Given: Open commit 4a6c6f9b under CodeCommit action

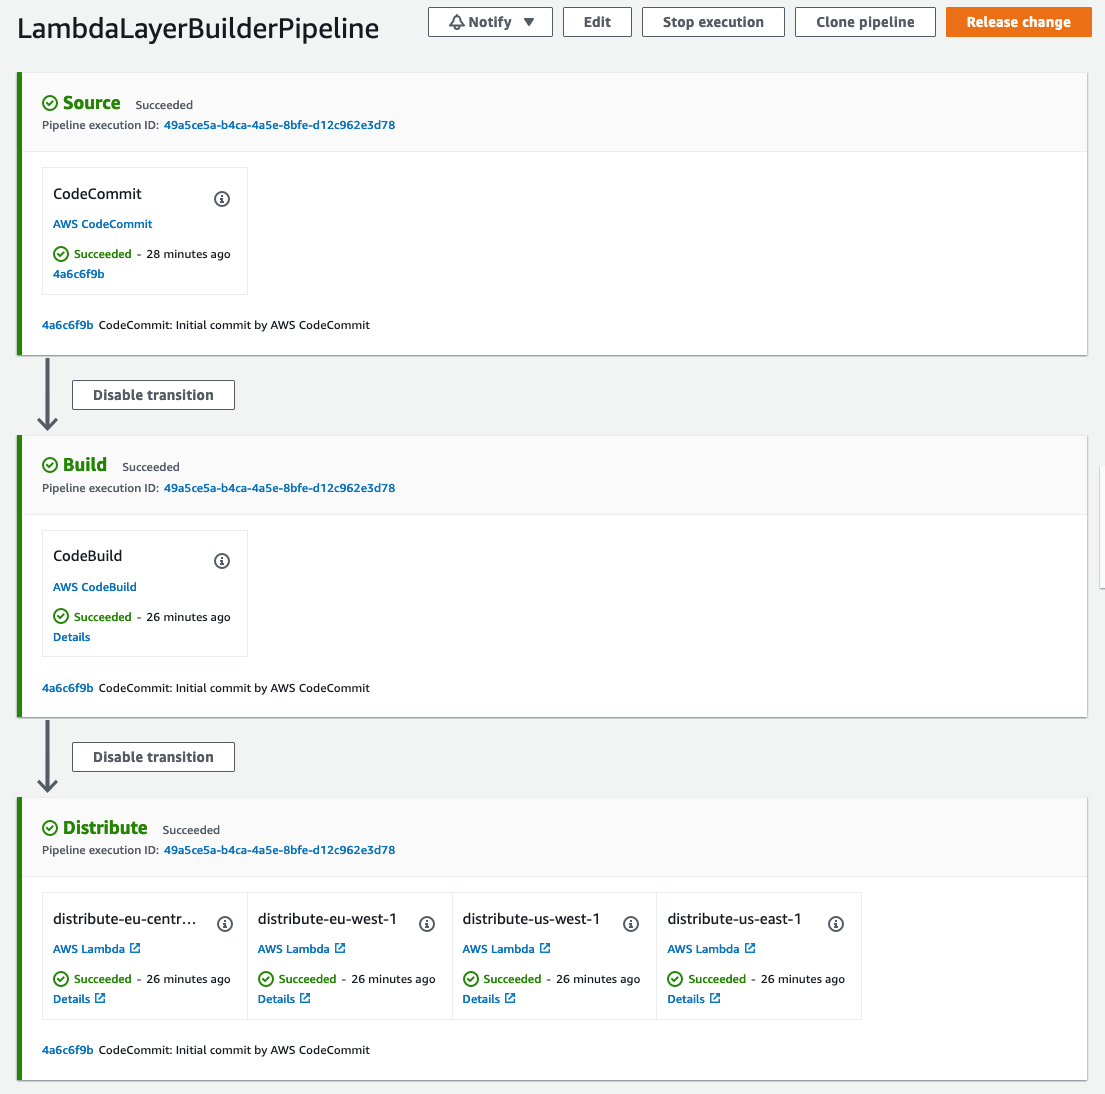Looking at the screenshot, I should point(78,274).
